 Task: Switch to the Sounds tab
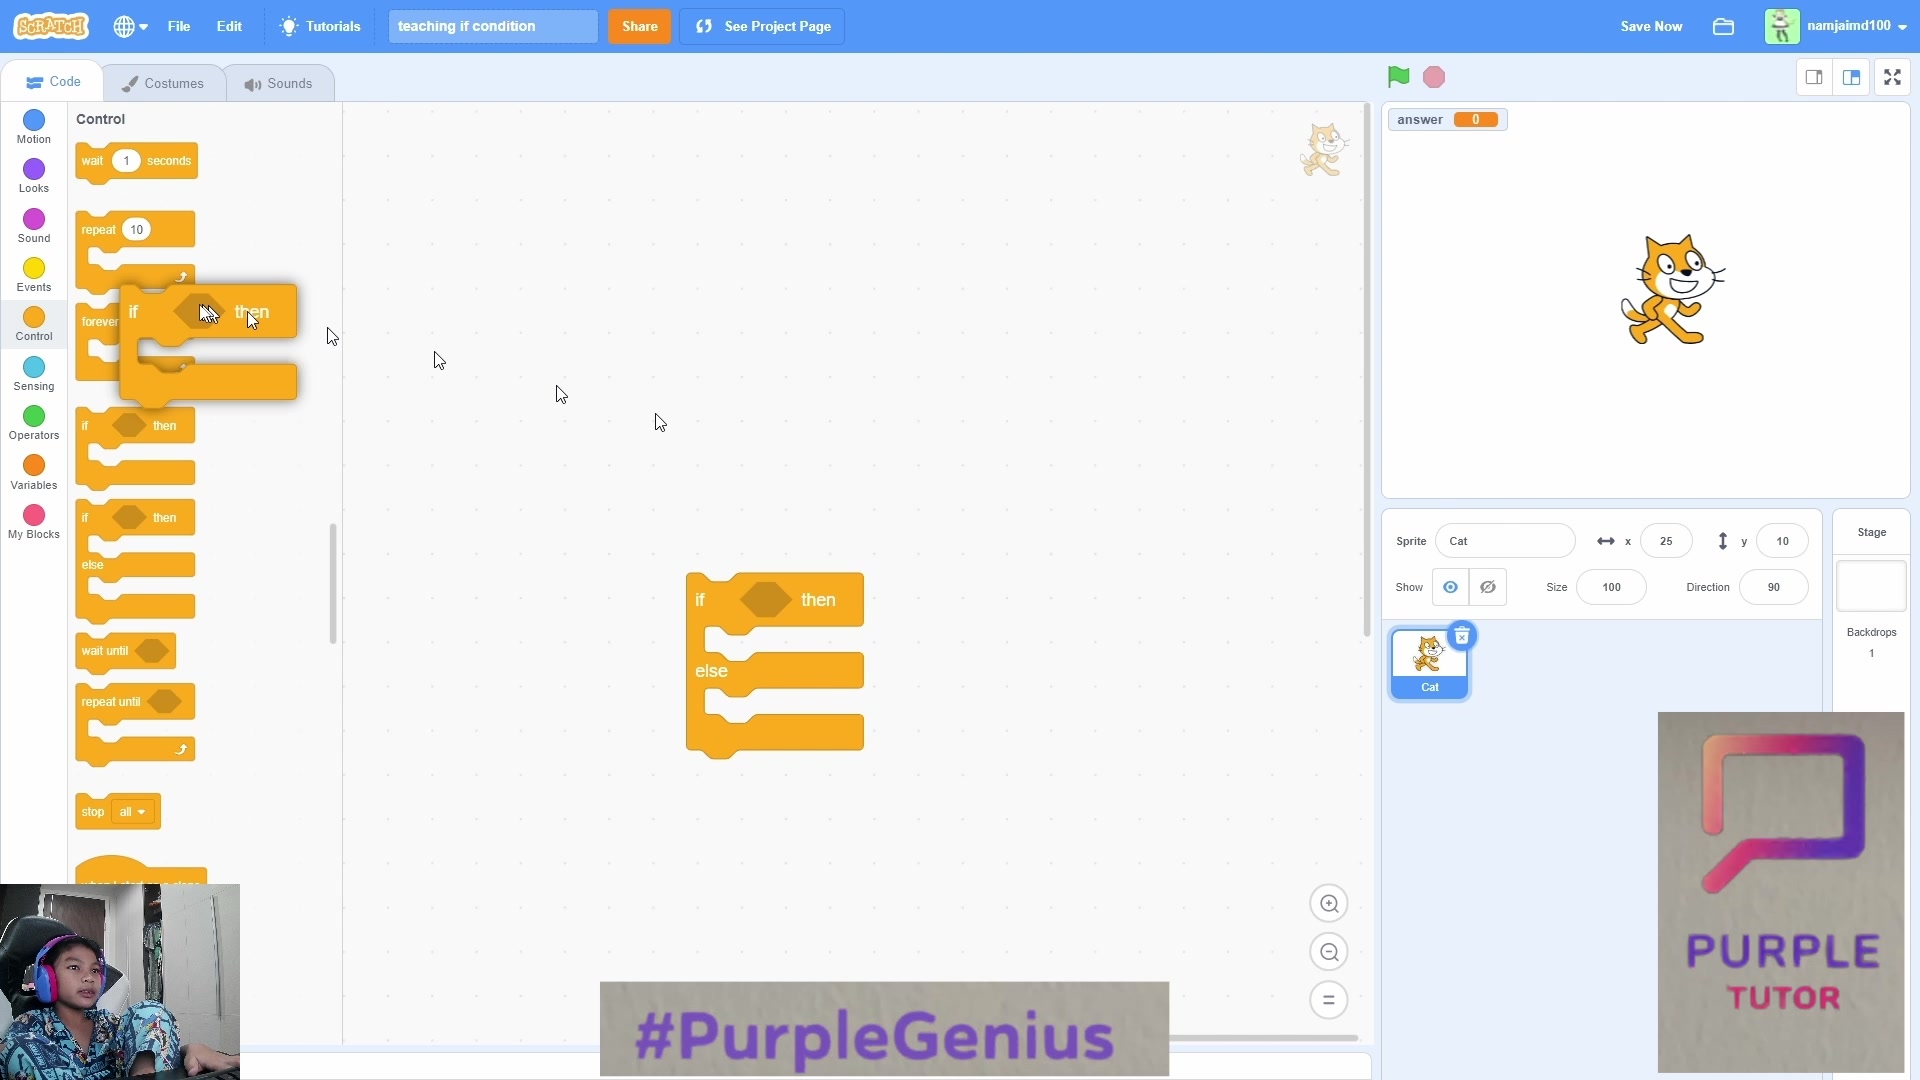tap(278, 83)
